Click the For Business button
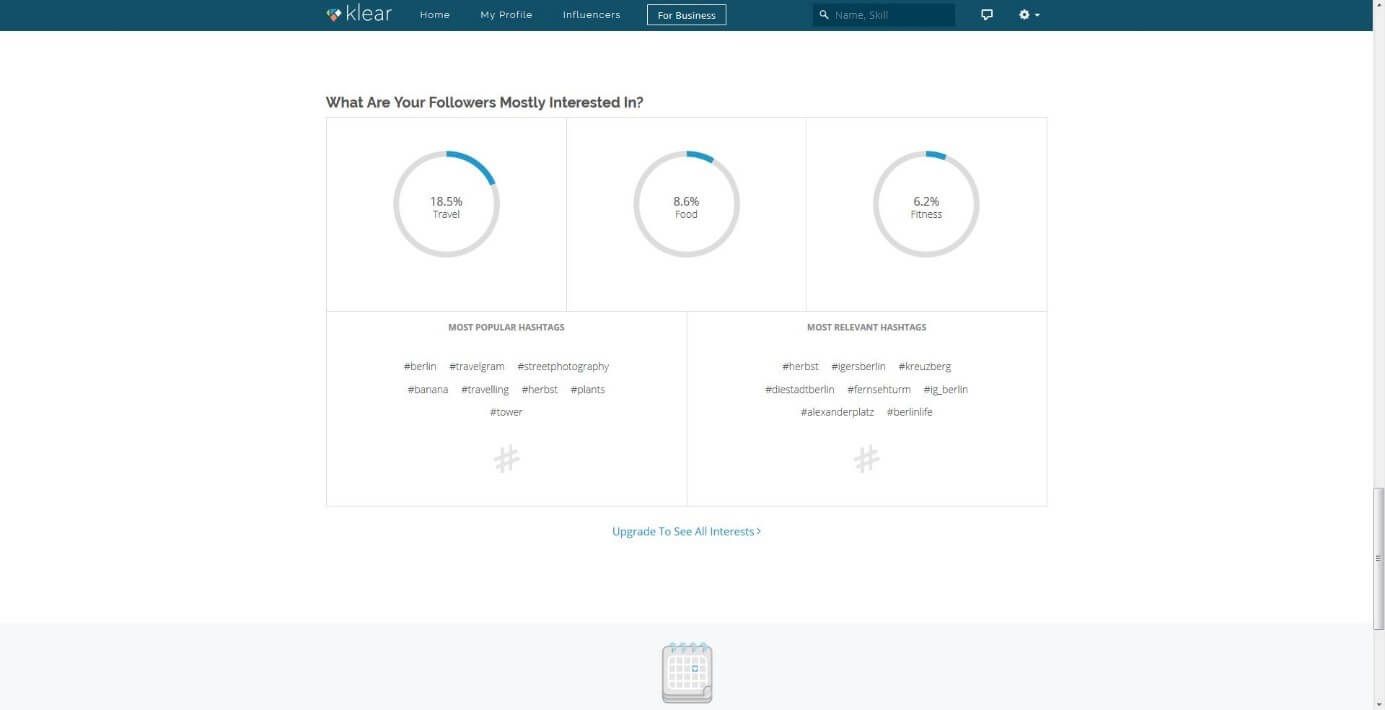 [x=686, y=15]
